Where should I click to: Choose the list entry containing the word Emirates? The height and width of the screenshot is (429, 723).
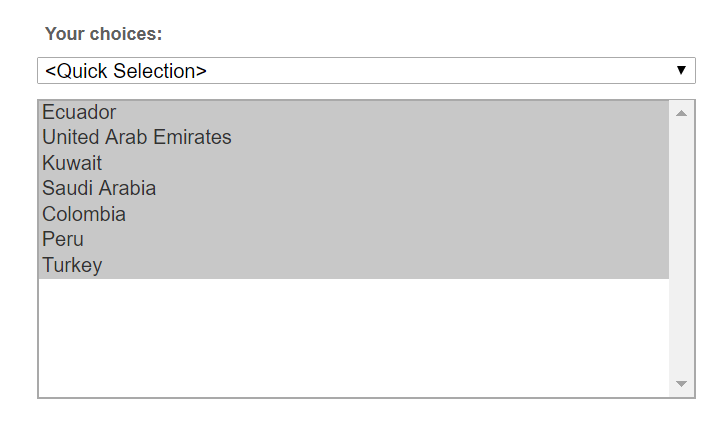[x=137, y=138]
